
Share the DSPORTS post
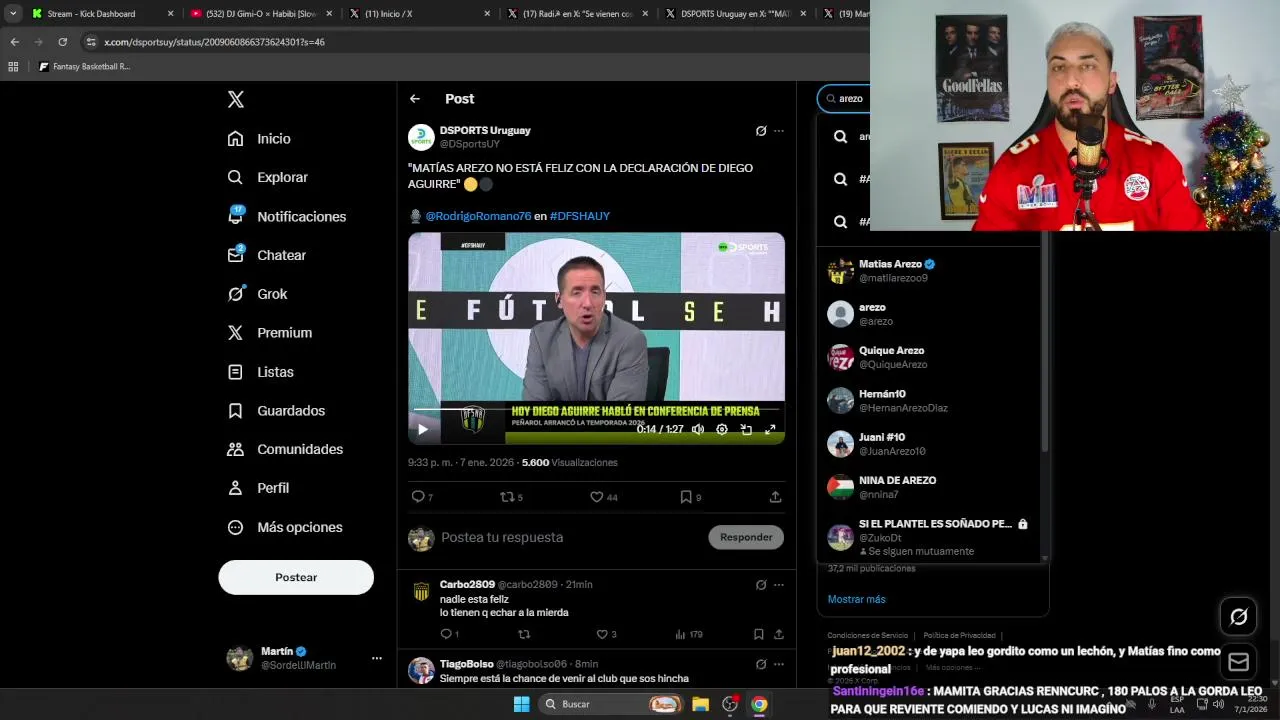[x=775, y=497]
